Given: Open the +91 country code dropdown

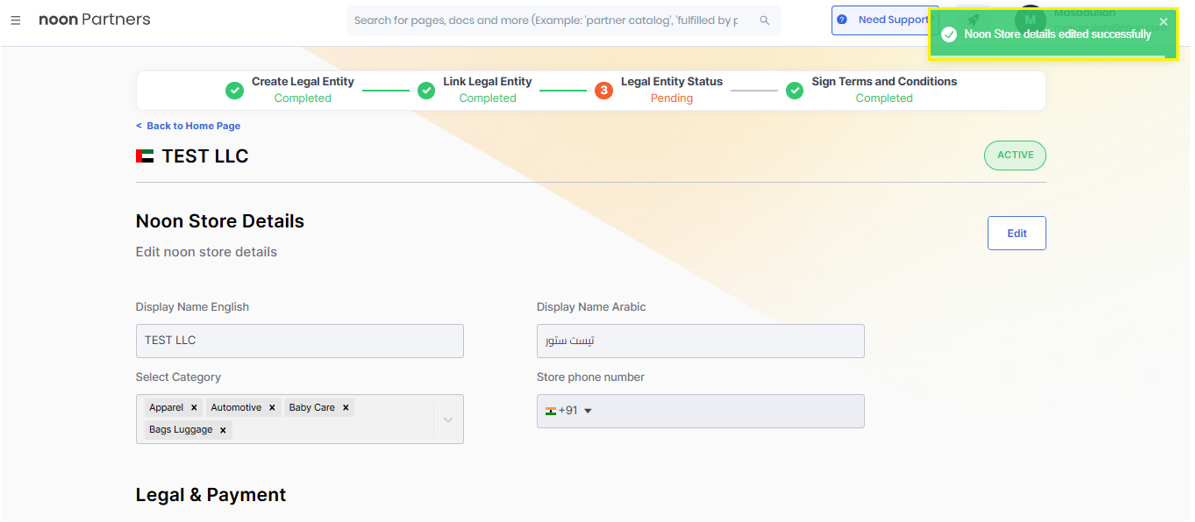Looking at the screenshot, I should click(x=588, y=411).
